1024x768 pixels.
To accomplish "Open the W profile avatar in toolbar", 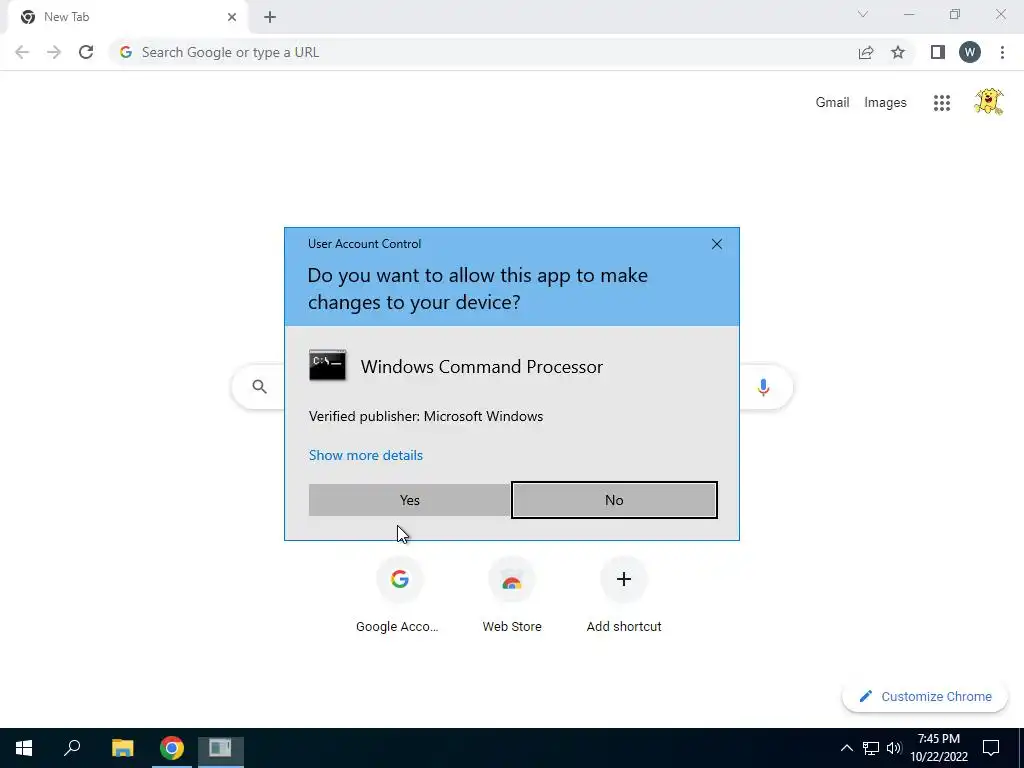I will tap(970, 52).
